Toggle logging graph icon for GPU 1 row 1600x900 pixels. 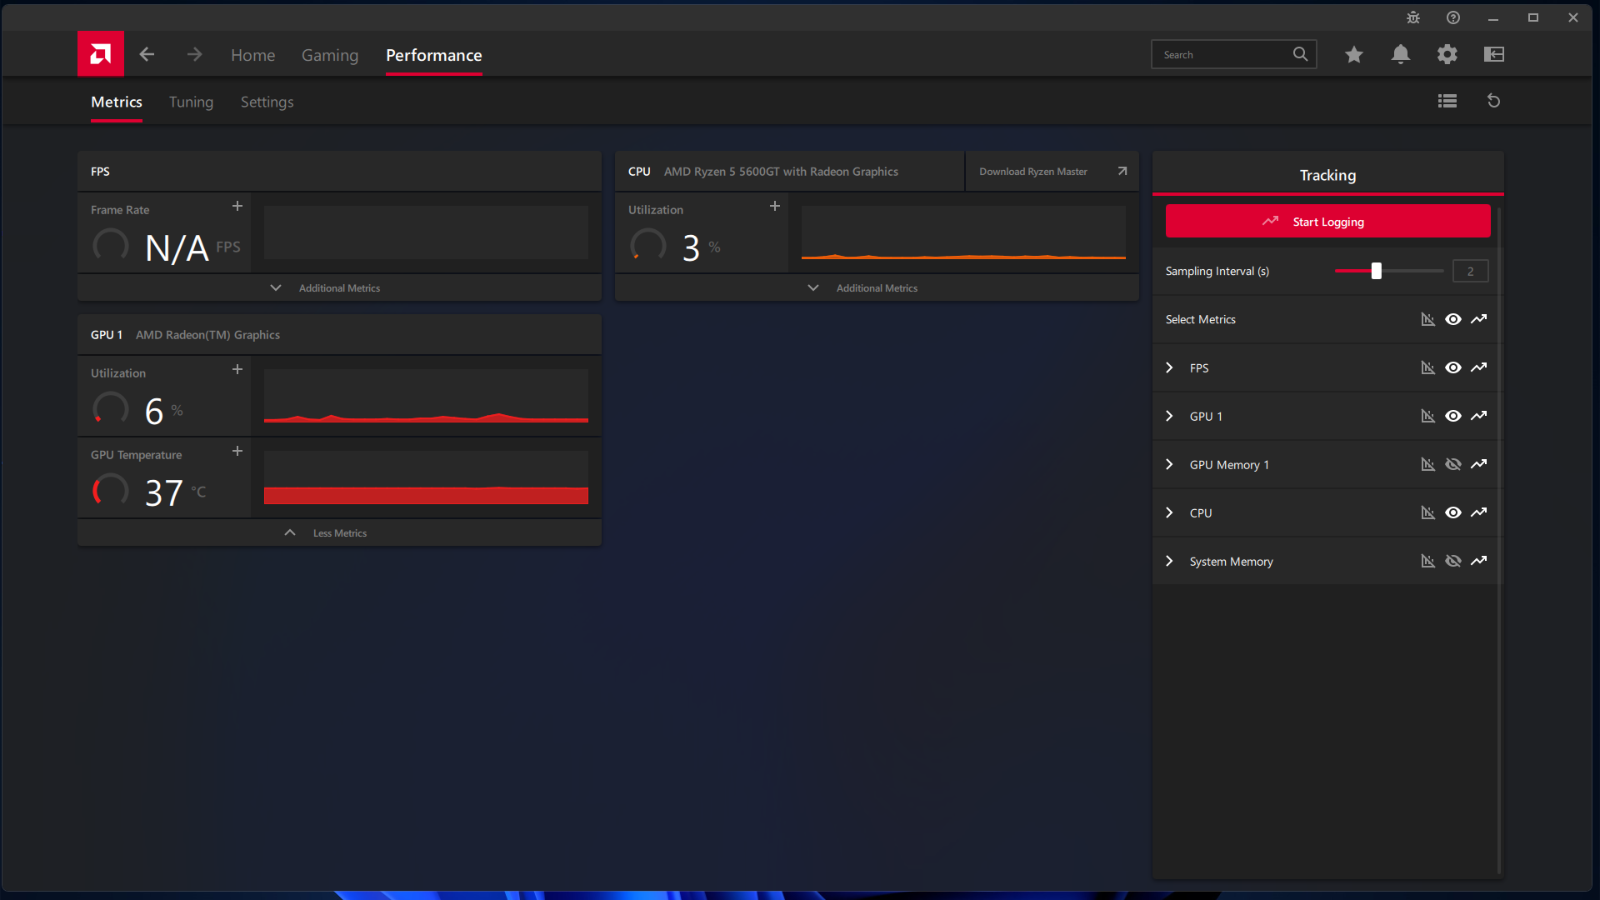coord(1479,416)
